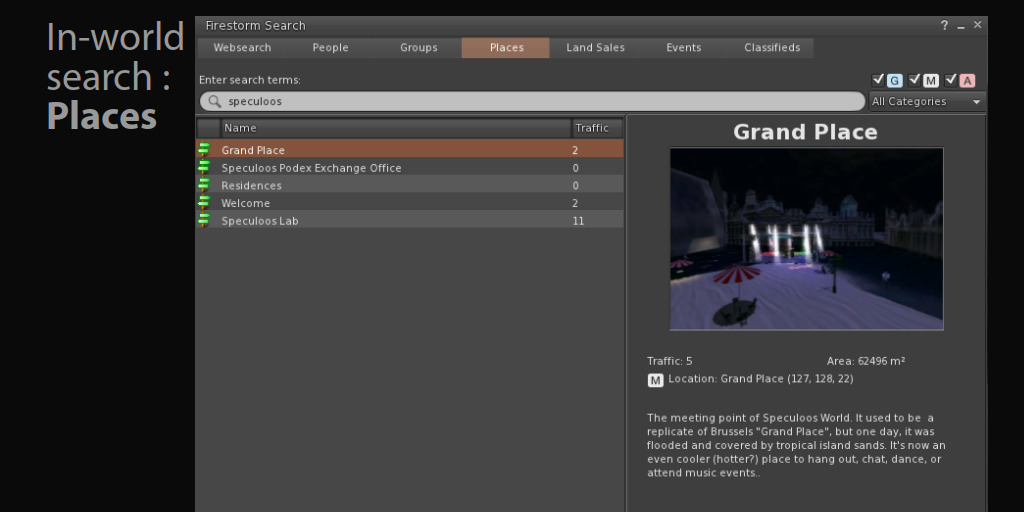Click the Location: Grand Place (127, 128, 22) text
This screenshot has height=512, width=1024.
(761, 379)
